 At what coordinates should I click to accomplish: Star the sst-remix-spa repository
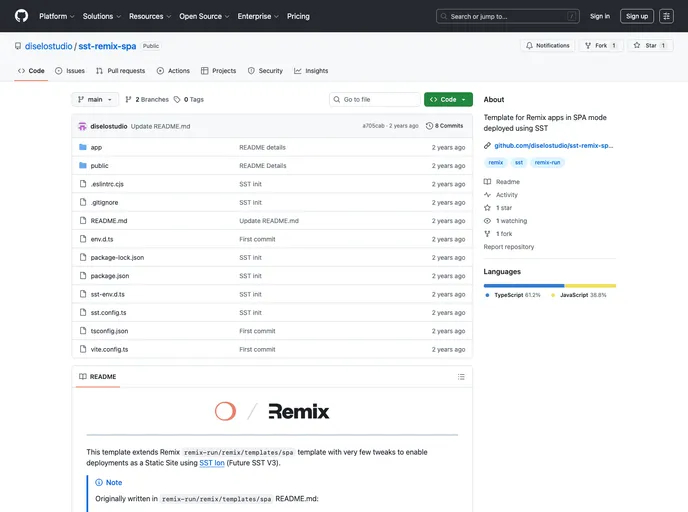coord(645,46)
